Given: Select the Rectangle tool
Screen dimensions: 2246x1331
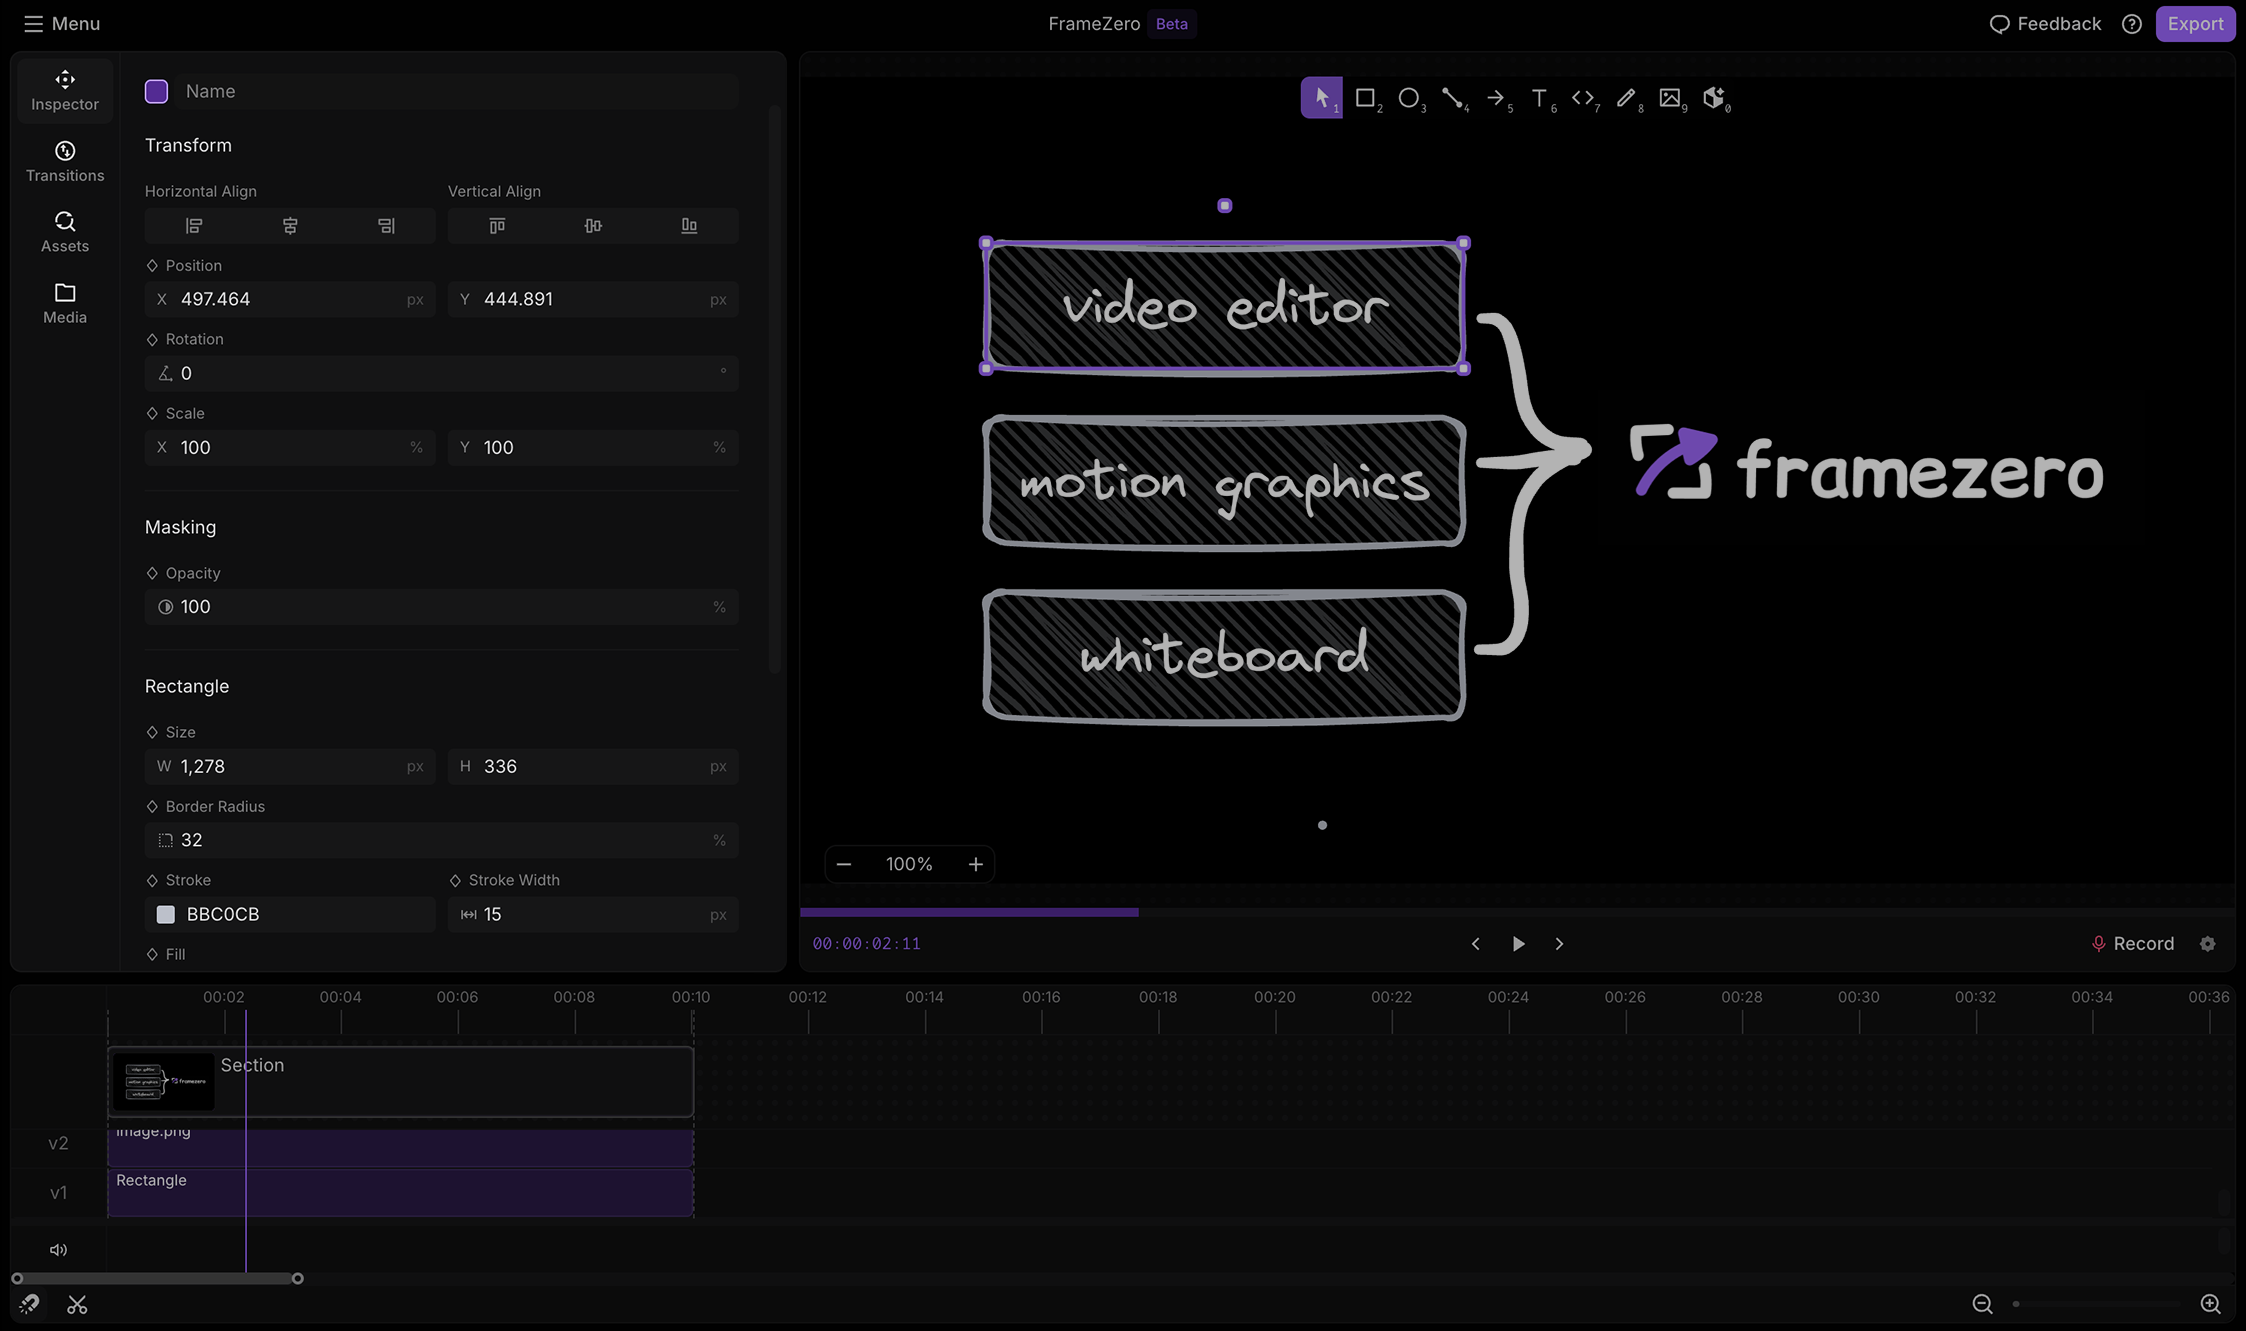Looking at the screenshot, I should click(1367, 97).
